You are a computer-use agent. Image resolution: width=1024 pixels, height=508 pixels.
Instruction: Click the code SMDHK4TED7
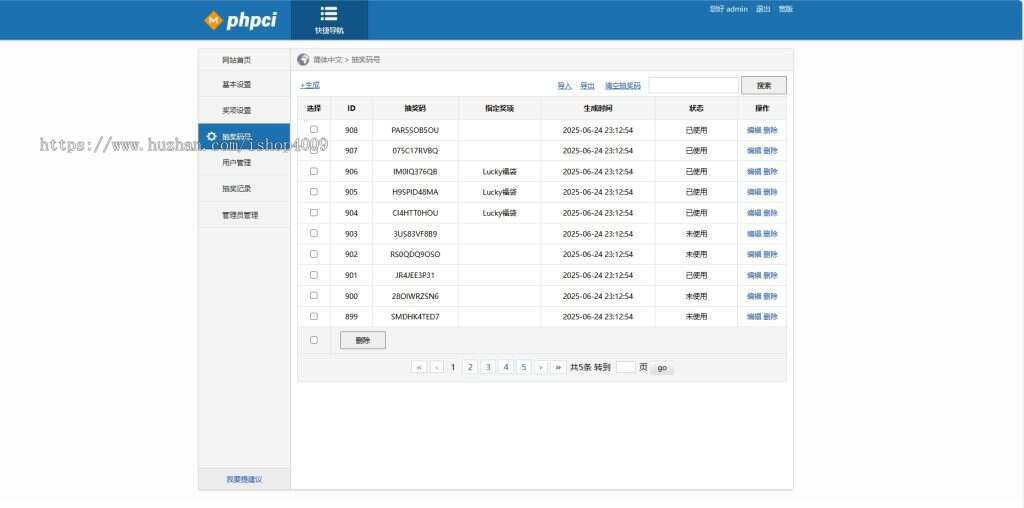[x=415, y=317]
